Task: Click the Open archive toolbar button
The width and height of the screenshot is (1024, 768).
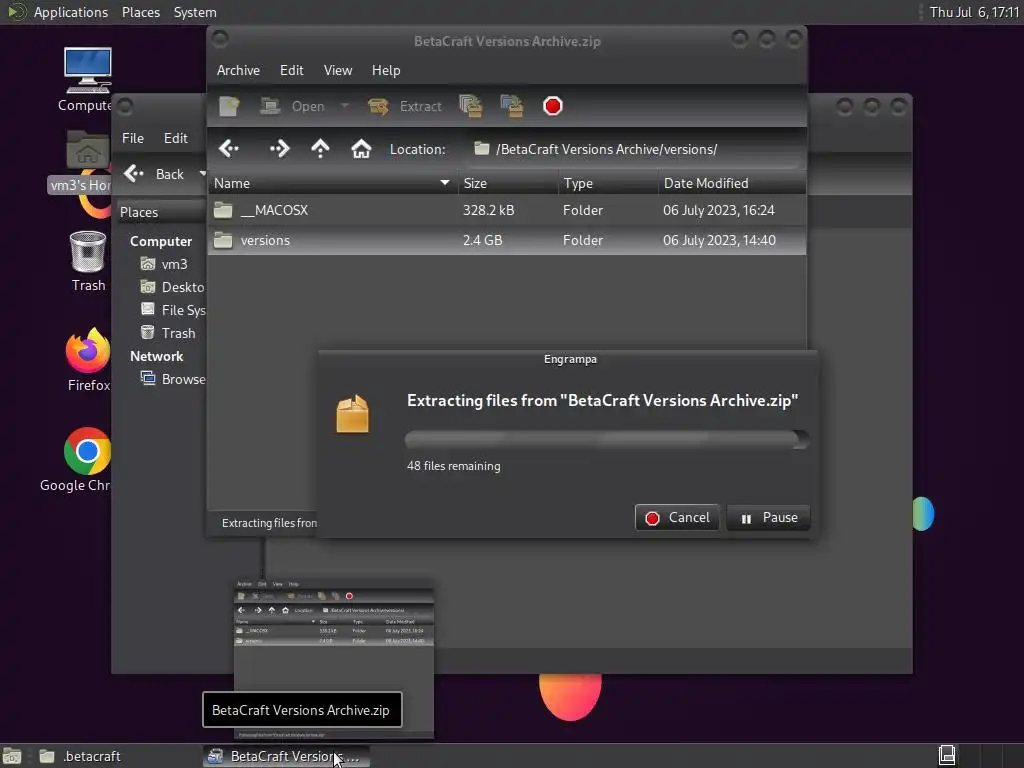Action: point(291,106)
